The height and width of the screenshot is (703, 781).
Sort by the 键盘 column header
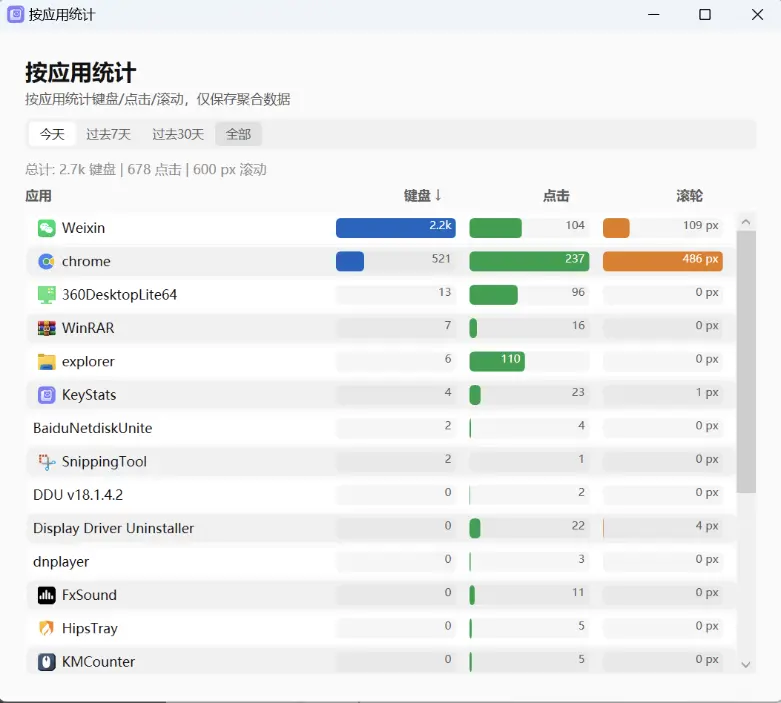coord(422,196)
